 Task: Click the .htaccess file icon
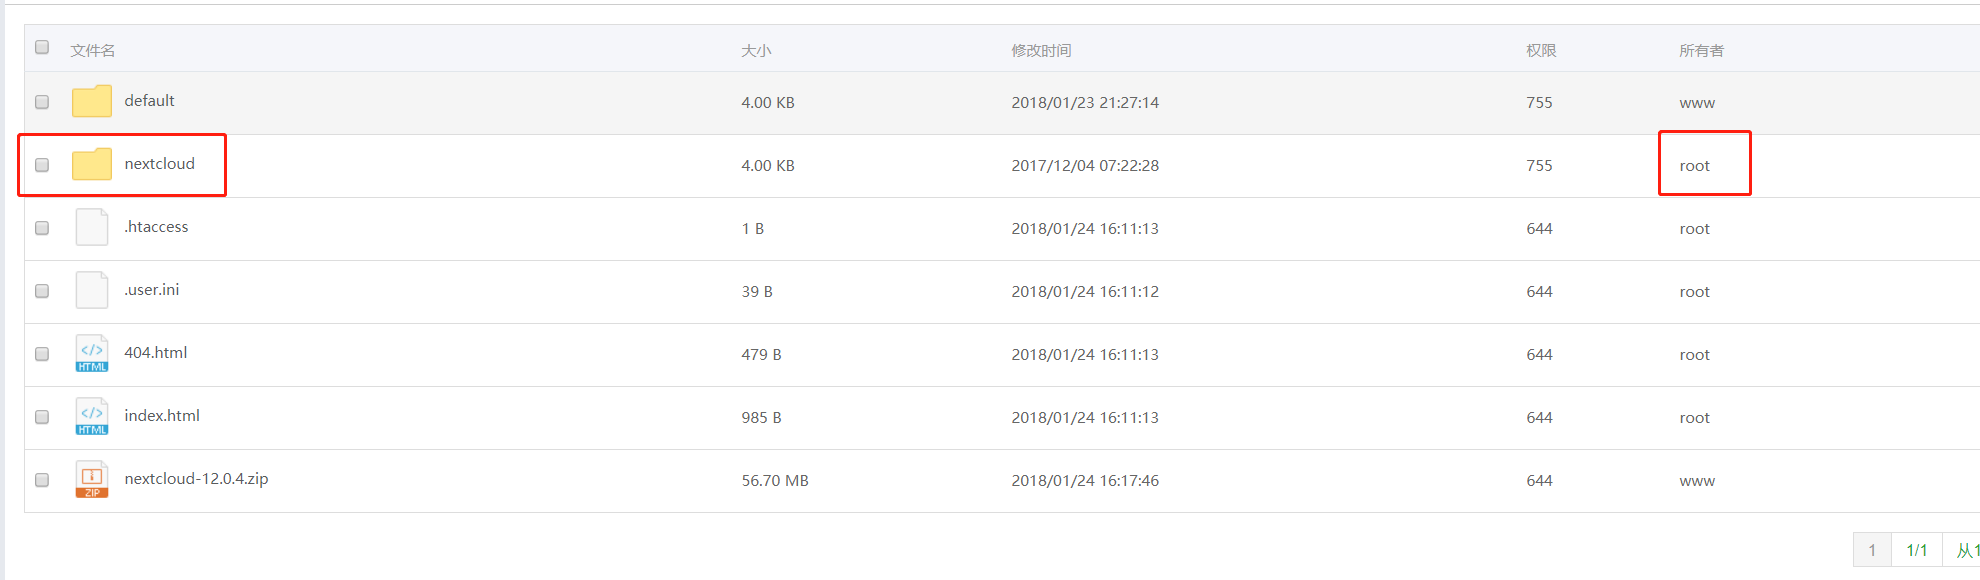(x=92, y=227)
